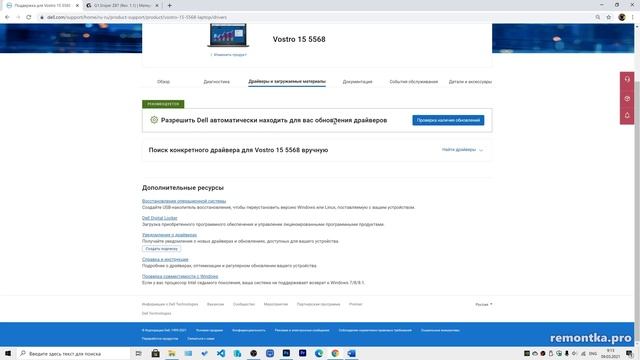Expand Найти драйверы manual search section
The image size is (640, 360).
point(462,150)
